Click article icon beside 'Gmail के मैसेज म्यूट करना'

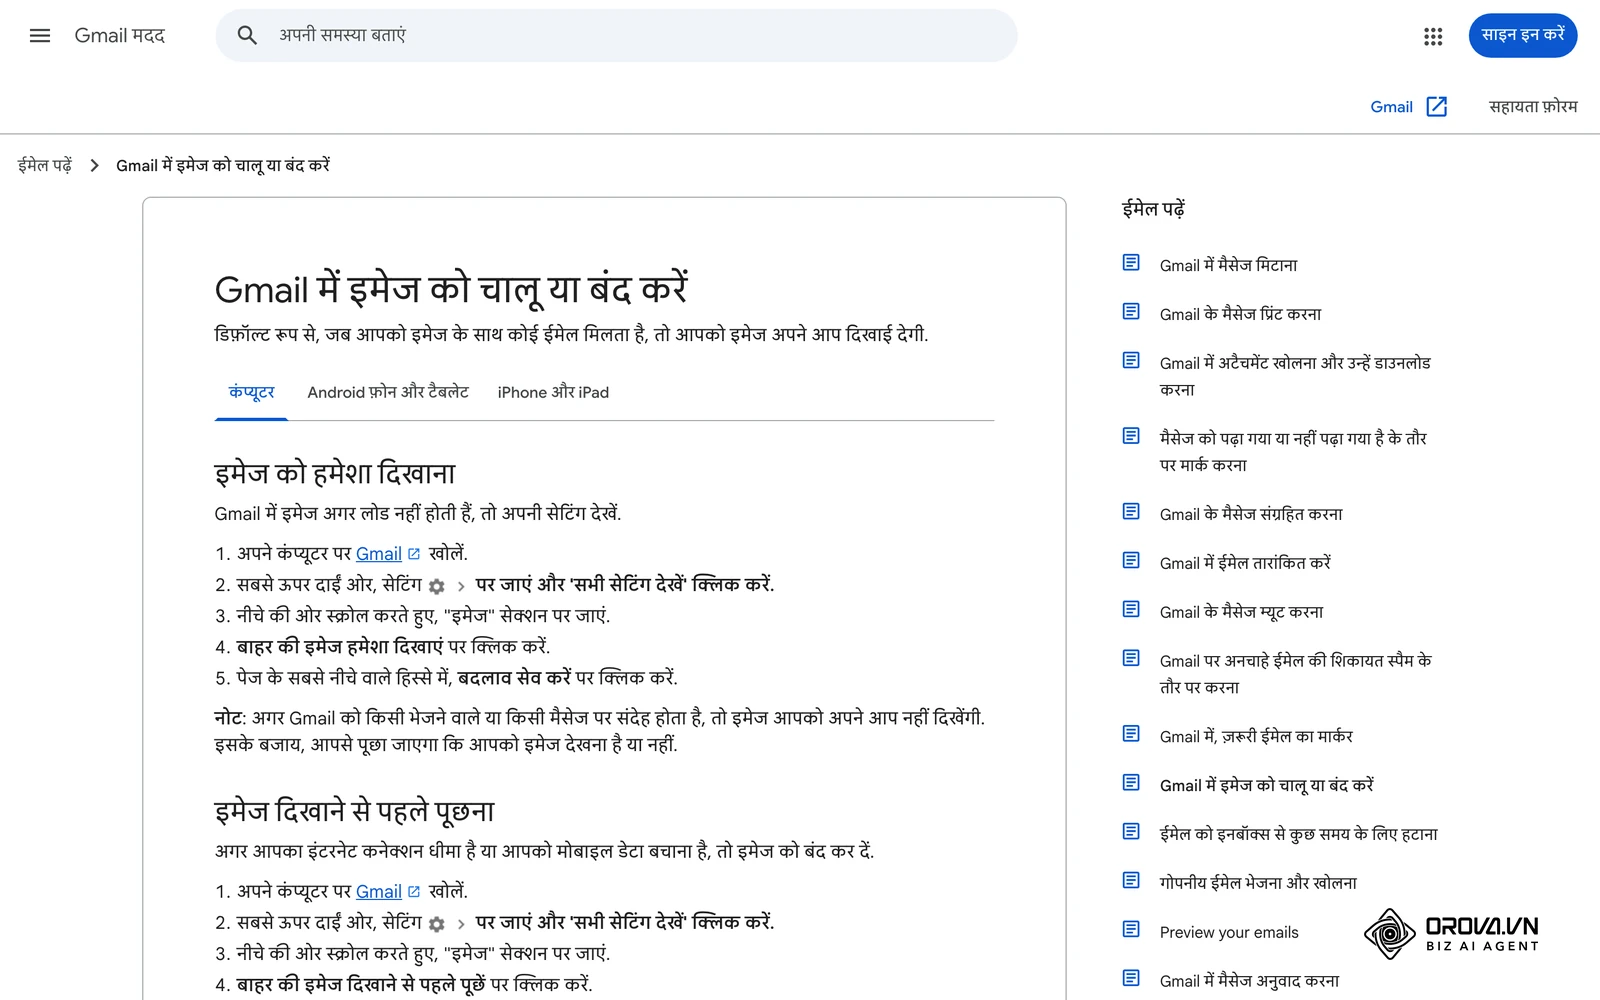[1131, 610]
